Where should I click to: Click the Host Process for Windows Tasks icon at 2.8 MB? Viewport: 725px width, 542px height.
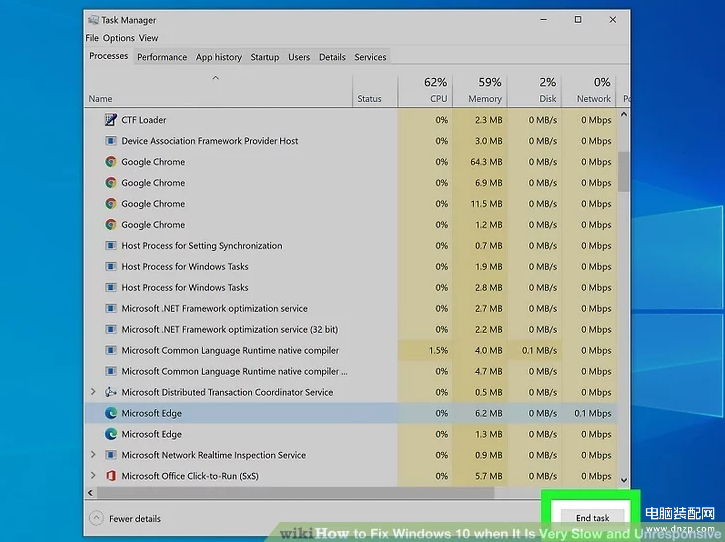(x=111, y=287)
